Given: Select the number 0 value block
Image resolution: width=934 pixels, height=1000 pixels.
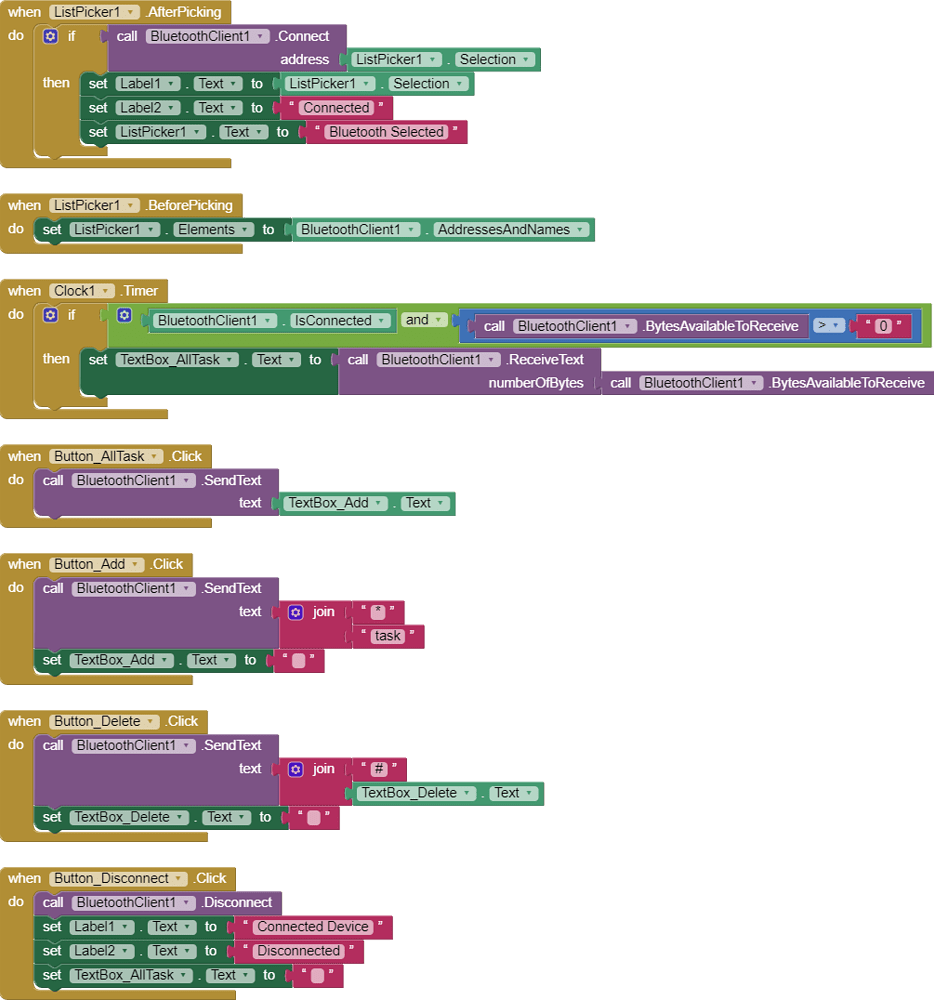Looking at the screenshot, I should (884, 325).
